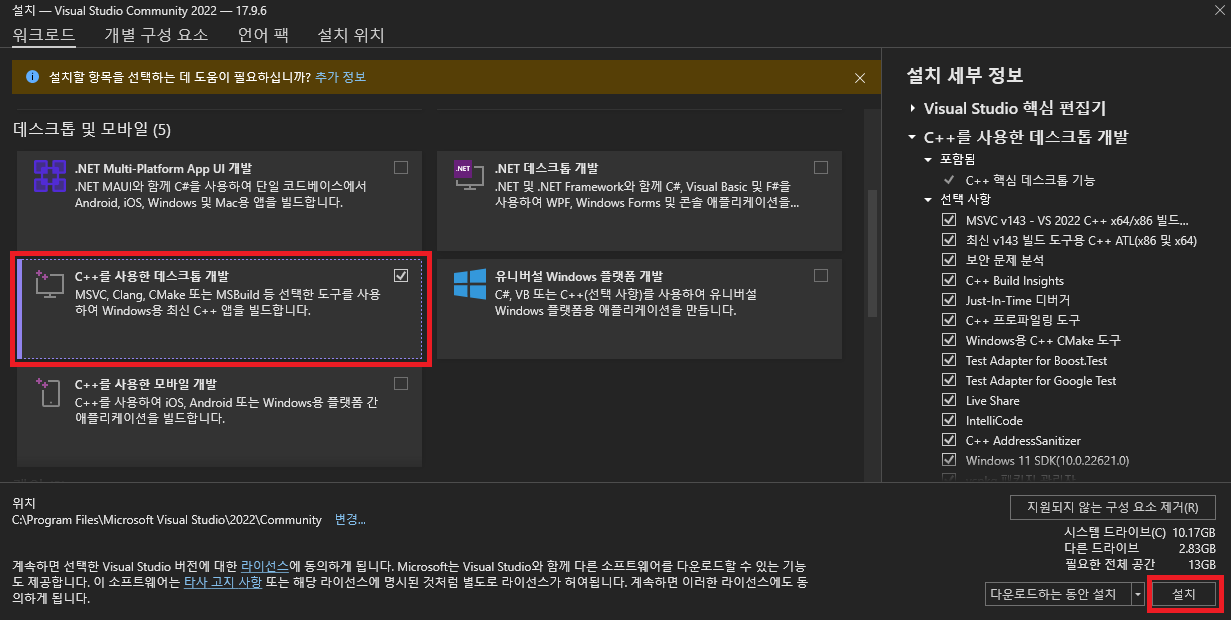This screenshot has width=1231, height=620.
Task: Click the .NET MAUI workload icon
Action: (49, 177)
